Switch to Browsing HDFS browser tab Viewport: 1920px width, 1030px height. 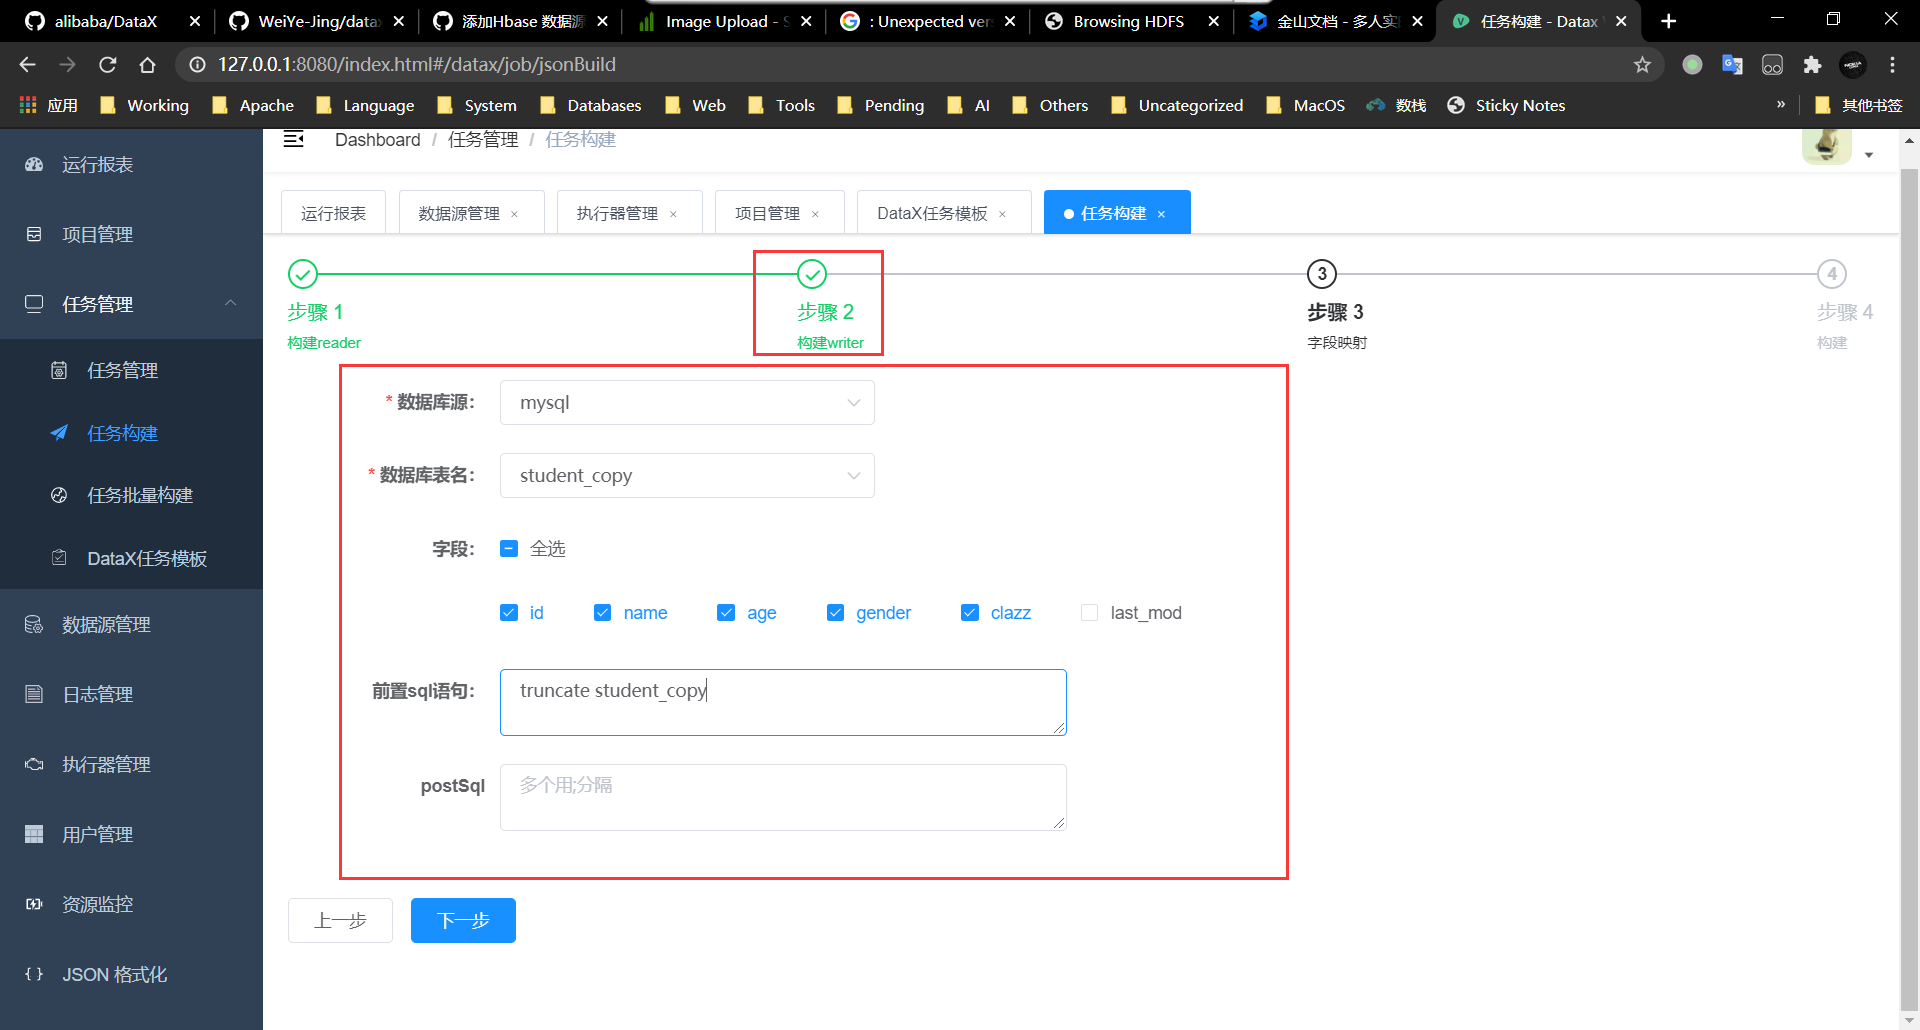coord(1128,21)
